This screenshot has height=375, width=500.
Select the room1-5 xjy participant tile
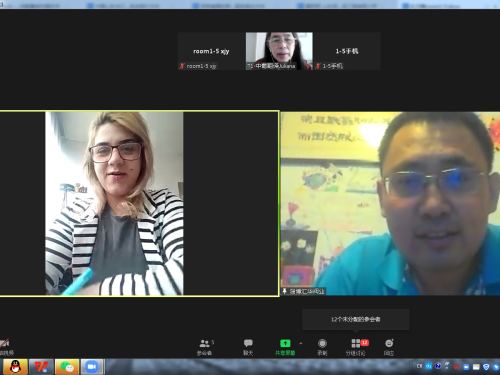(x=211, y=51)
